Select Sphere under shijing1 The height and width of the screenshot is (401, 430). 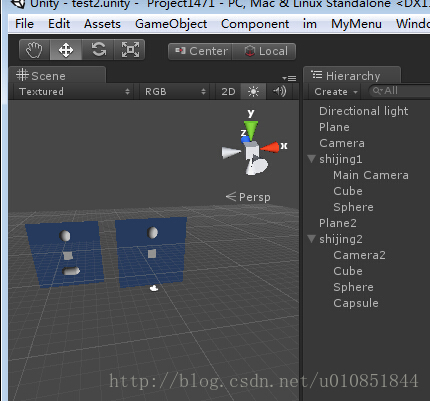click(x=353, y=207)
